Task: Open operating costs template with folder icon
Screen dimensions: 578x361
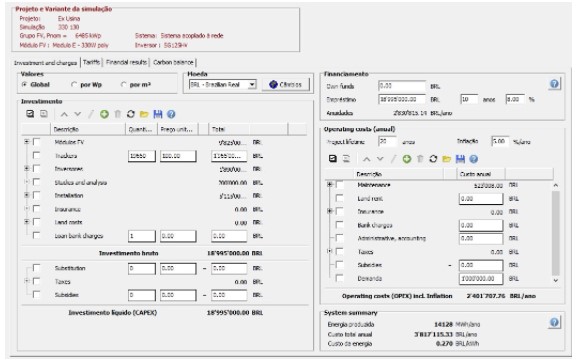Action: click(447, 159)
